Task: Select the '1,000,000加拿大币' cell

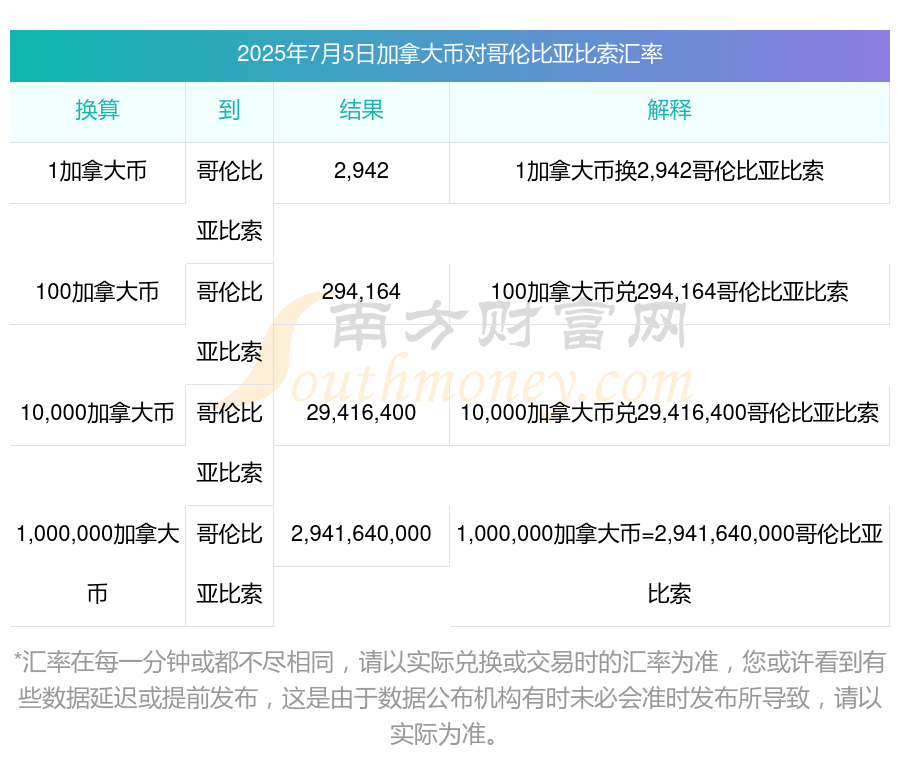Action: click(97, 564)
